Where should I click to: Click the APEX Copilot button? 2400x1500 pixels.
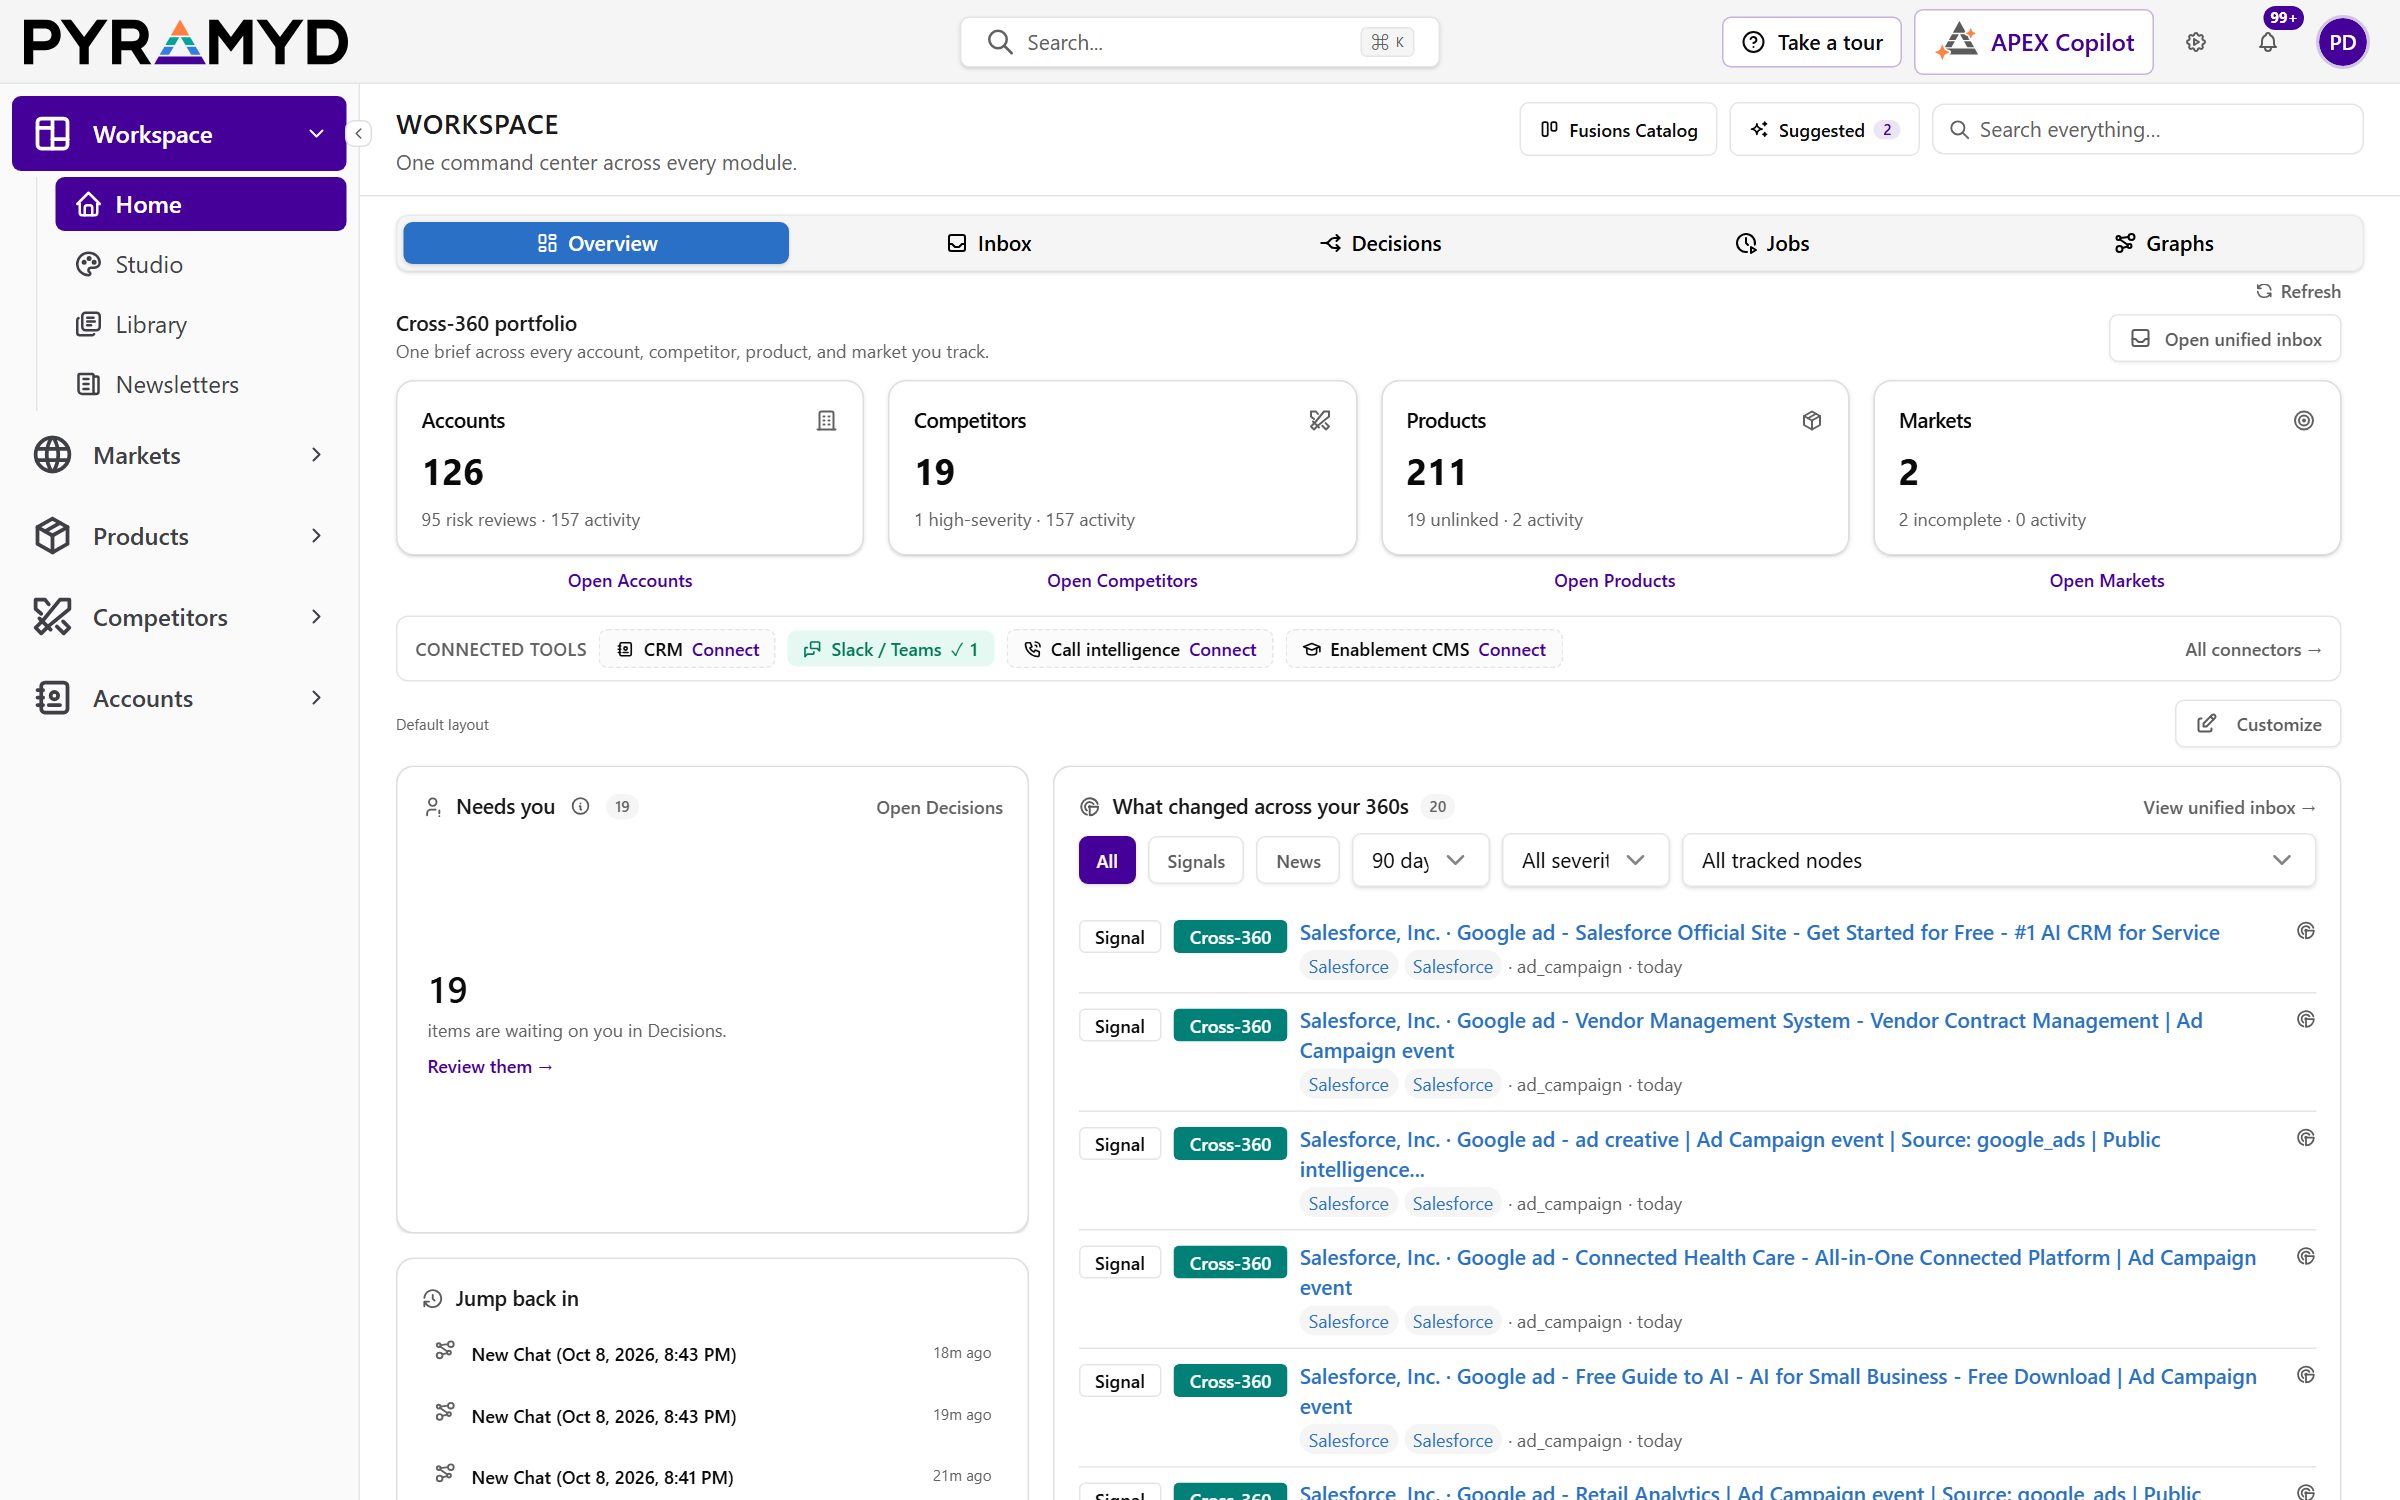tap(2034, 42)
